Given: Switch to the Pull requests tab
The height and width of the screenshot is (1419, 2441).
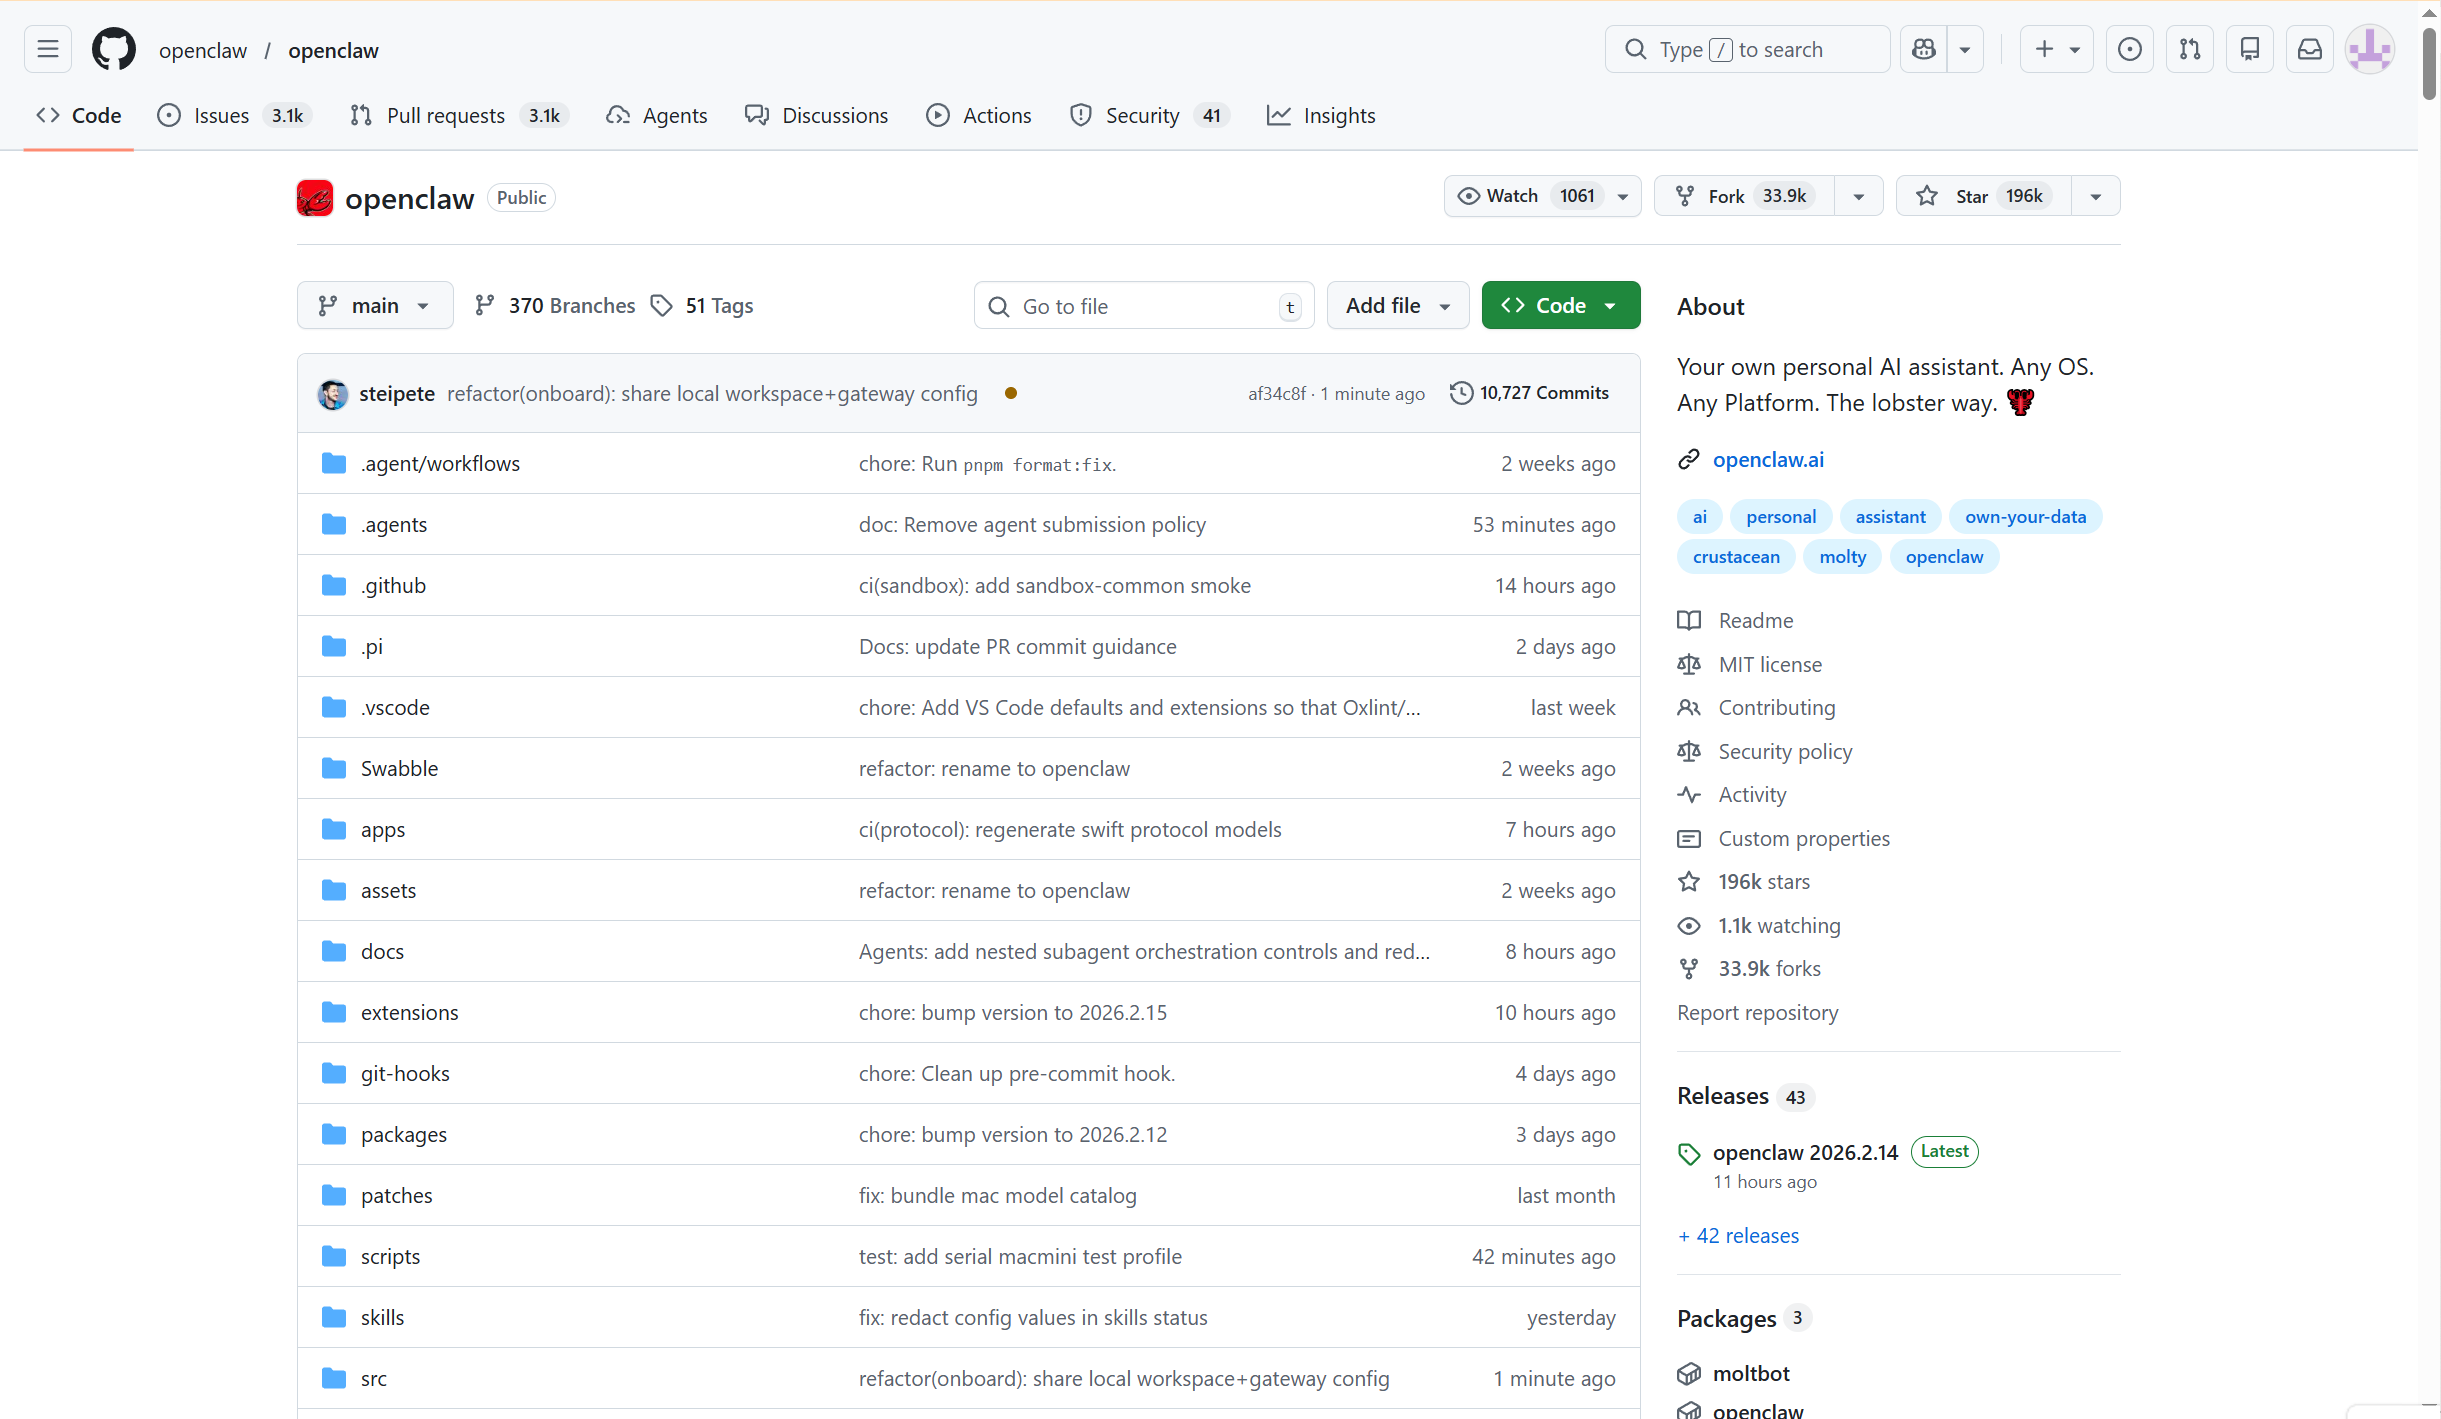Looking at the screenshot, I should click(460, 115).
